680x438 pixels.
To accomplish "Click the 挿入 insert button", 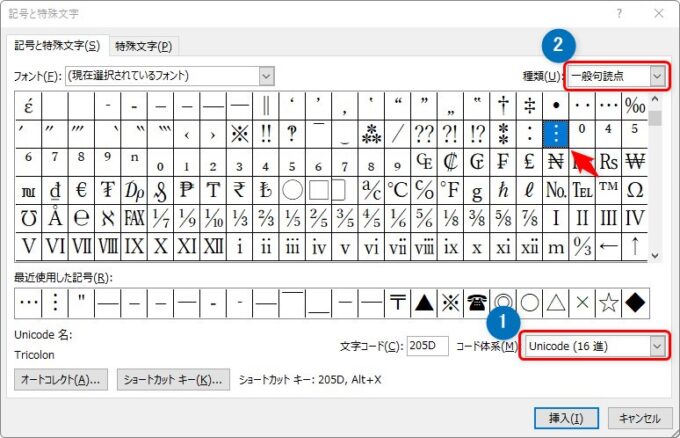I will coord(568,418).
